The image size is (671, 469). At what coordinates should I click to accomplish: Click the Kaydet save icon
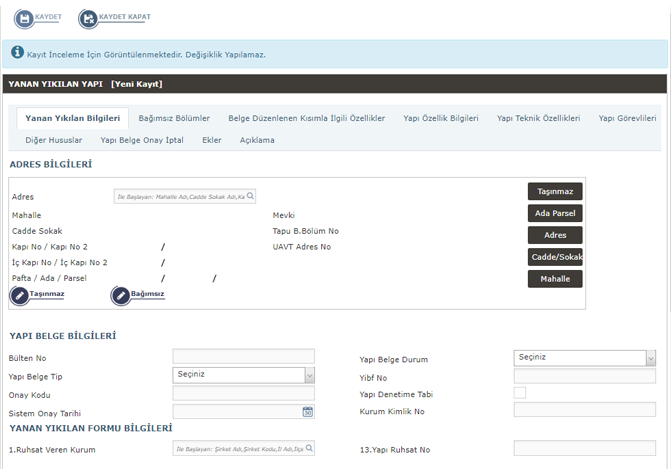23,18
